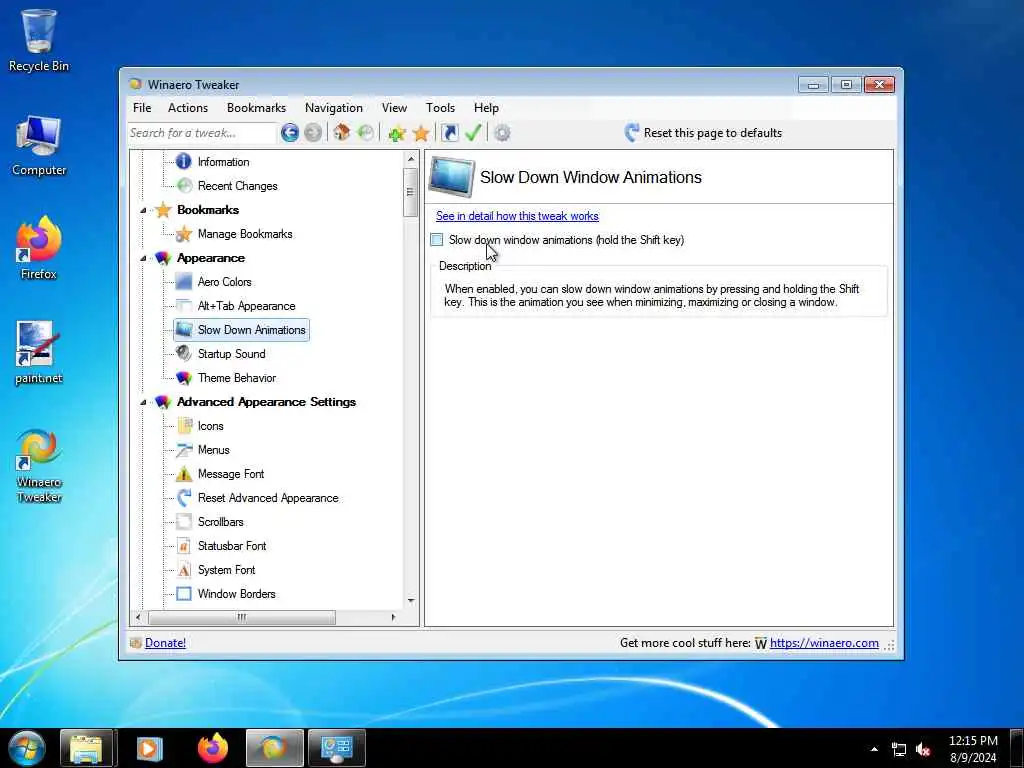
Task: Click the recent changes clock toolbar icon
Action: [366, 133]
